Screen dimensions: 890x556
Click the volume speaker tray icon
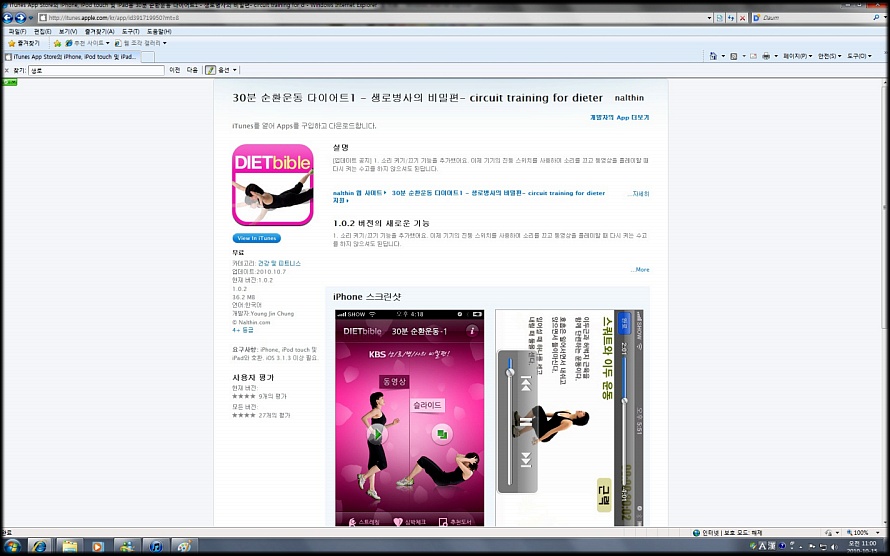(833, 546)
